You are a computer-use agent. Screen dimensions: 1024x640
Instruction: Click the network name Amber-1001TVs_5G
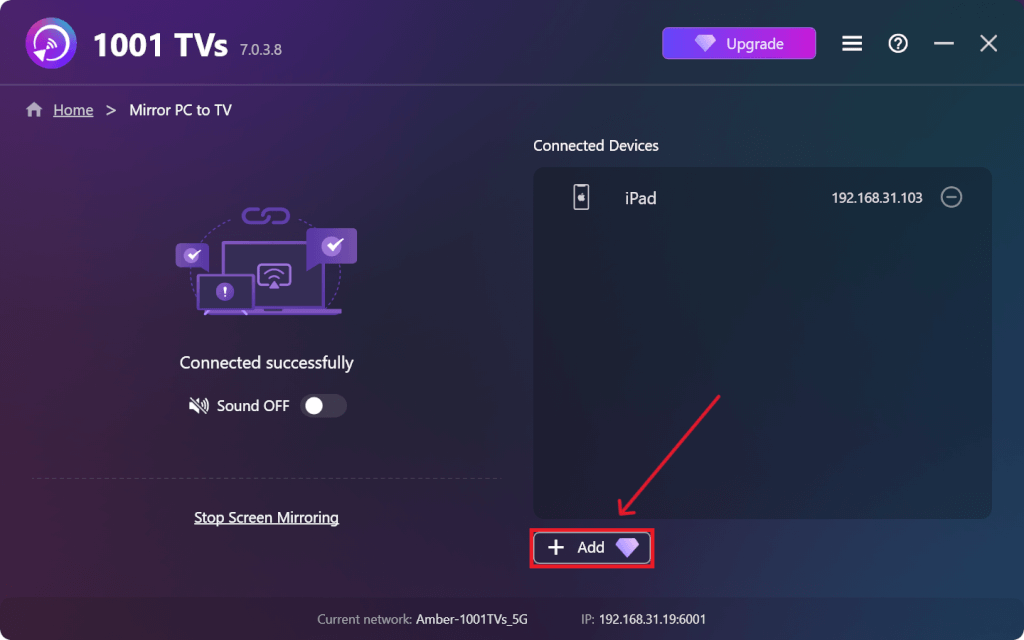point(472,619)
